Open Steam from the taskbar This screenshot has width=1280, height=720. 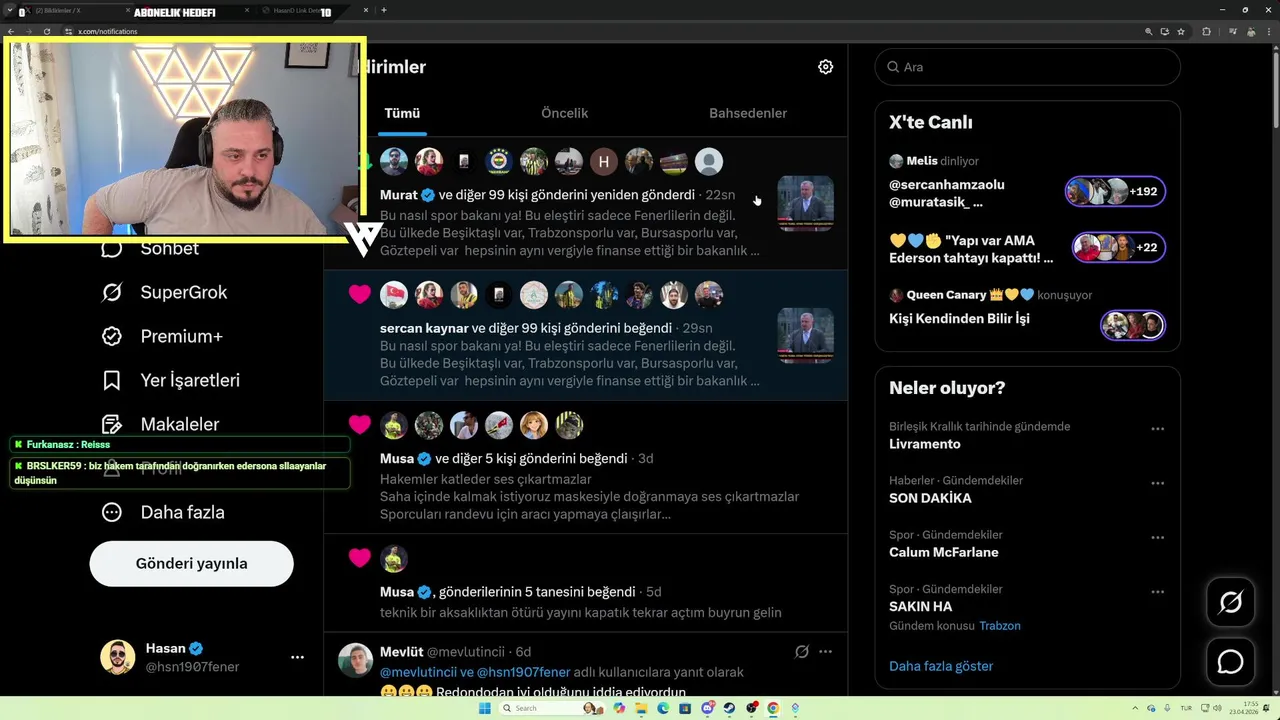coord(729,708)
